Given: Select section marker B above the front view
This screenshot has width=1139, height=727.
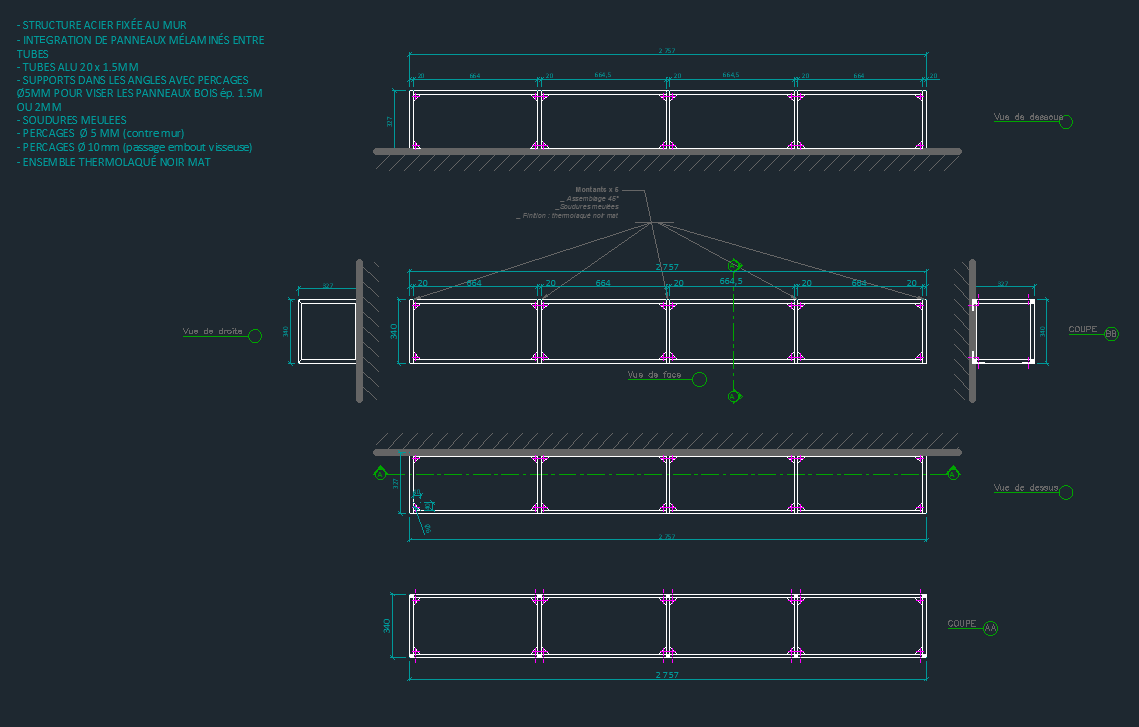Looking at the screenshot, I should [734, 266].
